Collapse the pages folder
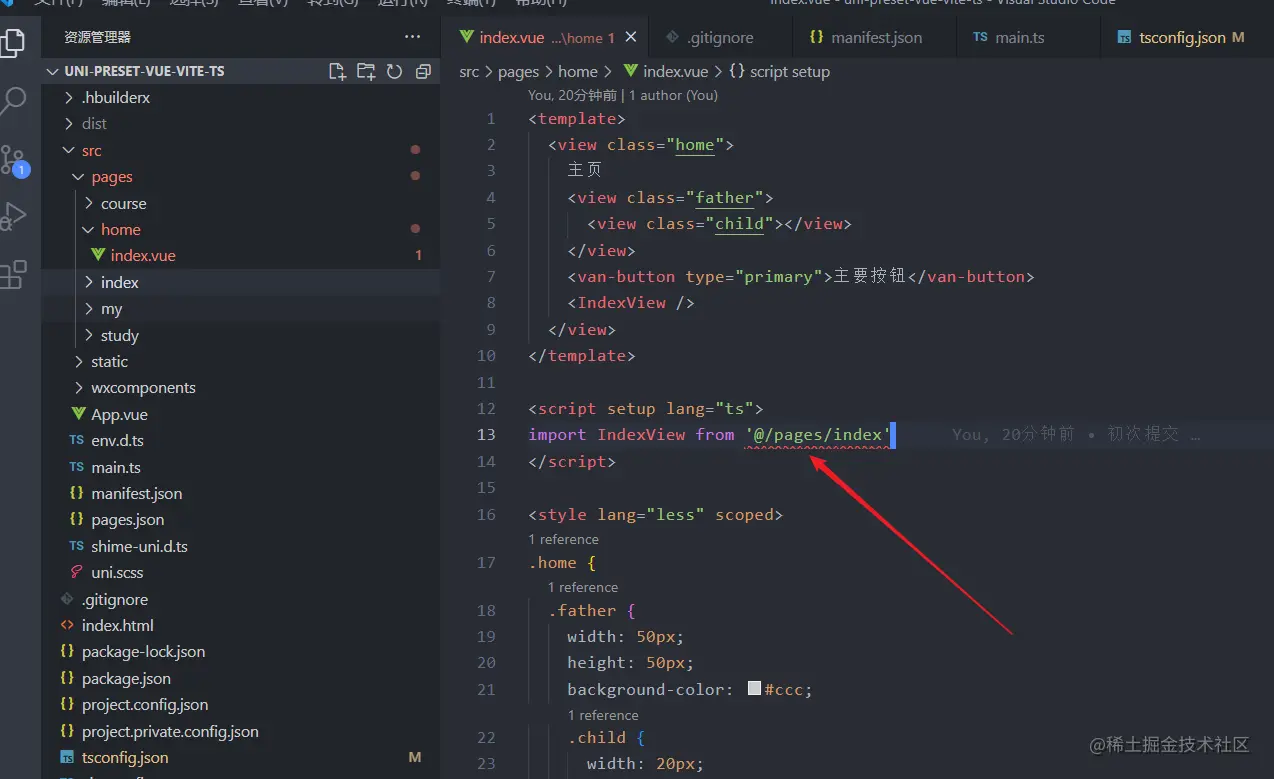 [x=240, y=177]
